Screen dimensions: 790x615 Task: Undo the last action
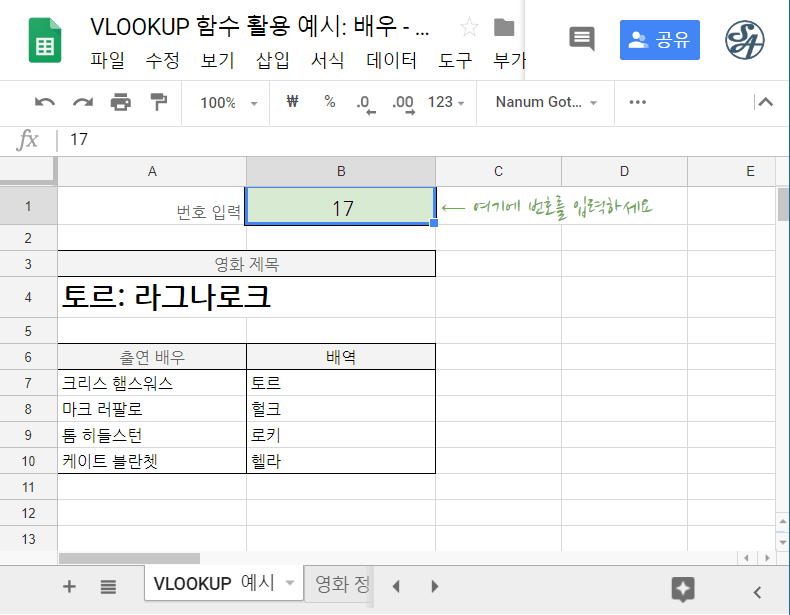tap(45, 102)
